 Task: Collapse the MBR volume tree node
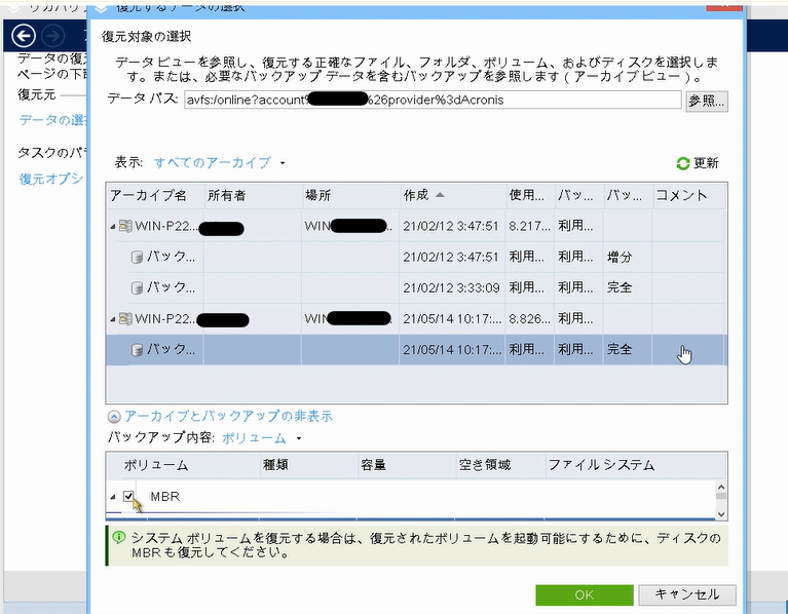[113, 497]
